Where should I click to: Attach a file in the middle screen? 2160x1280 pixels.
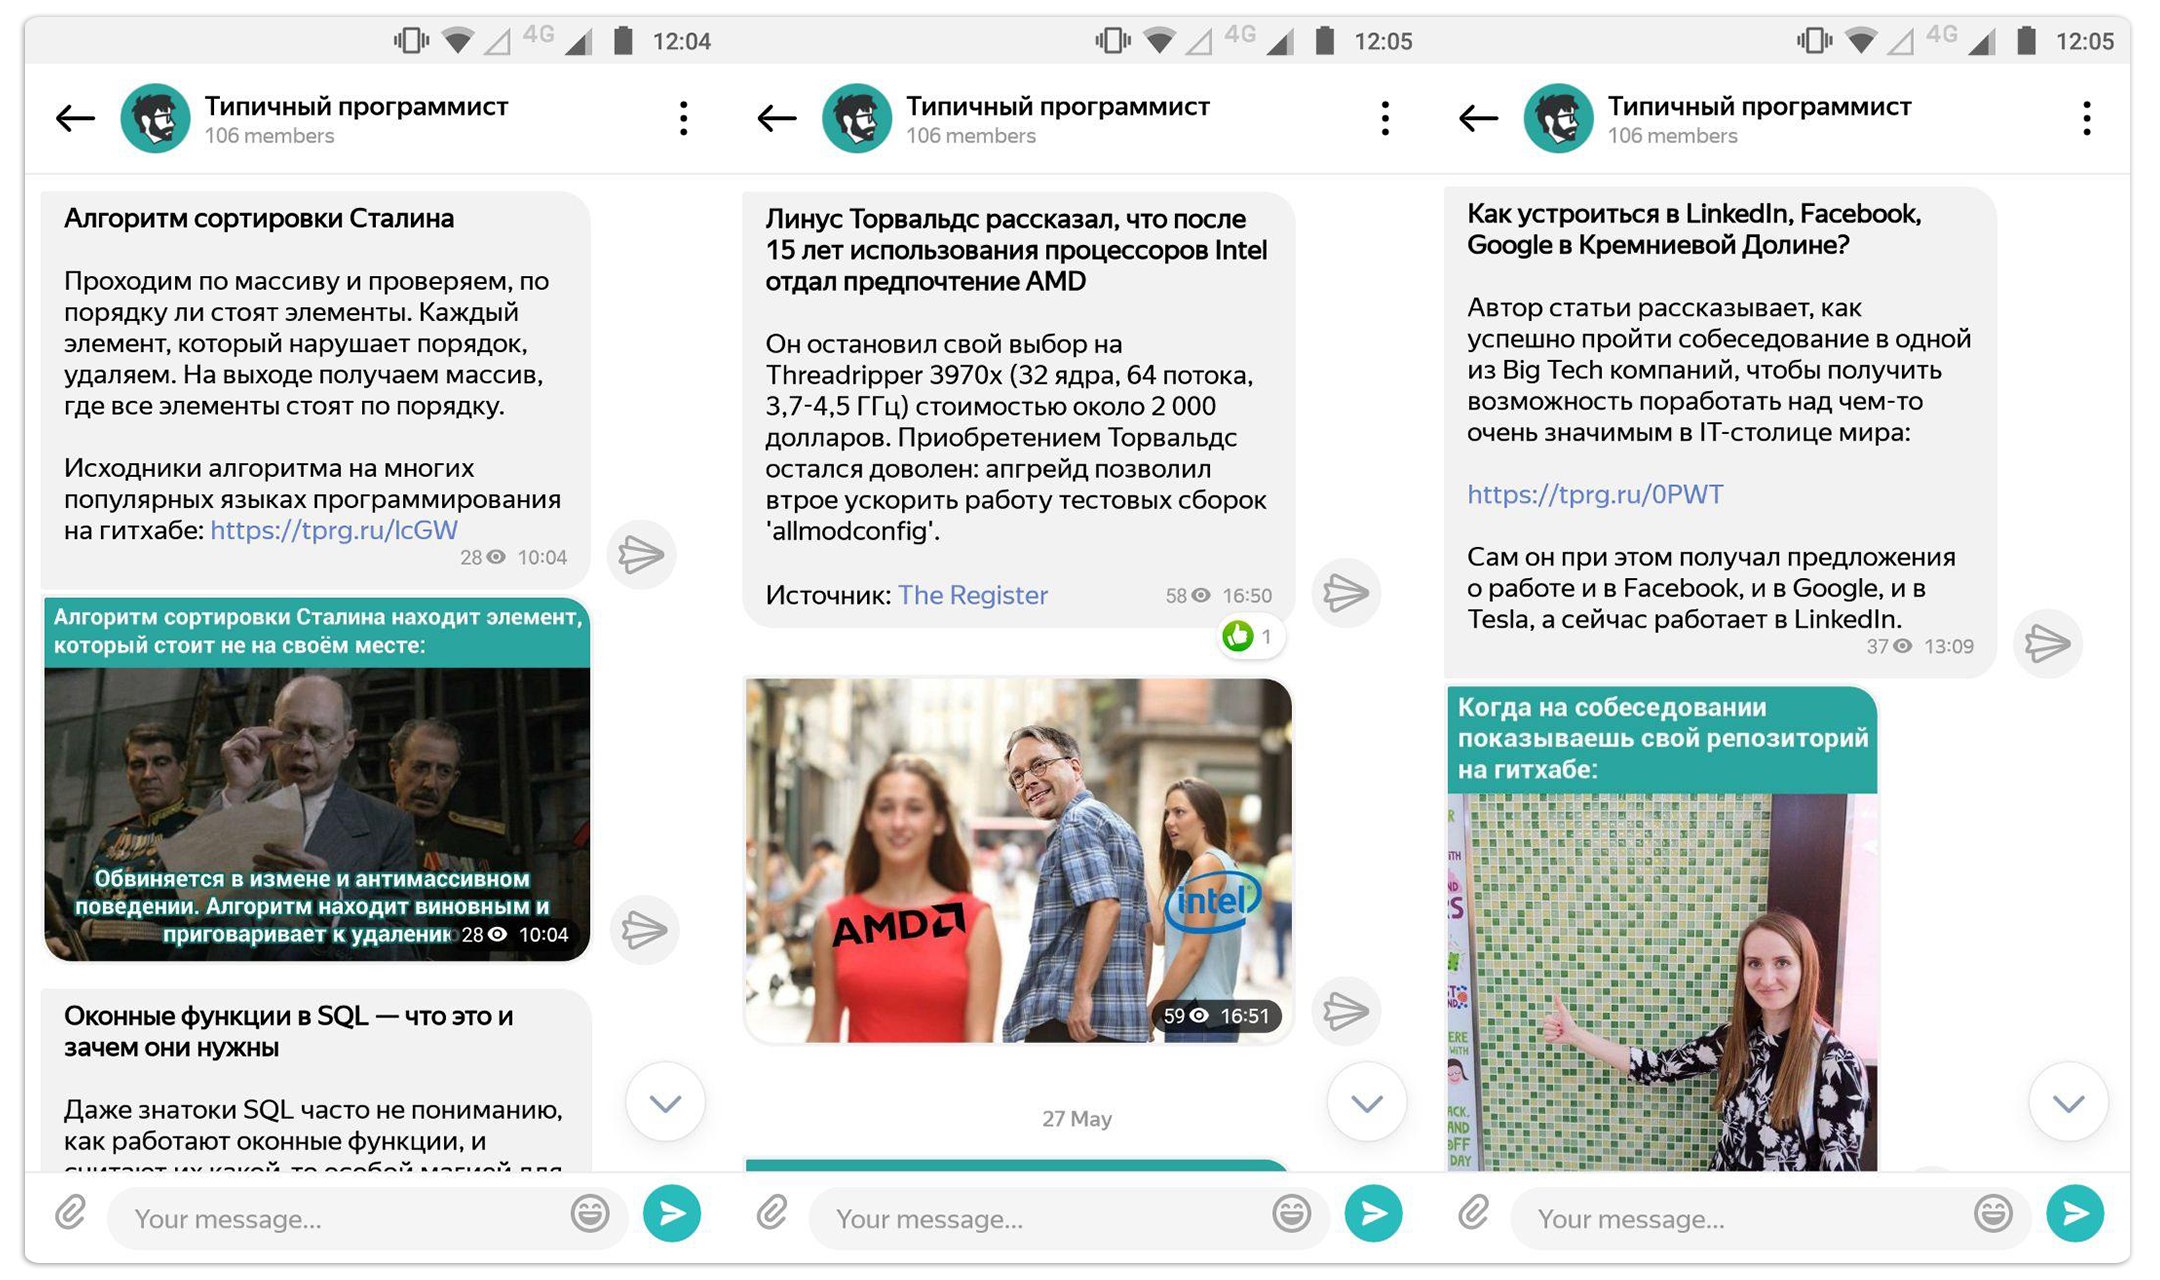(772, 1214)
